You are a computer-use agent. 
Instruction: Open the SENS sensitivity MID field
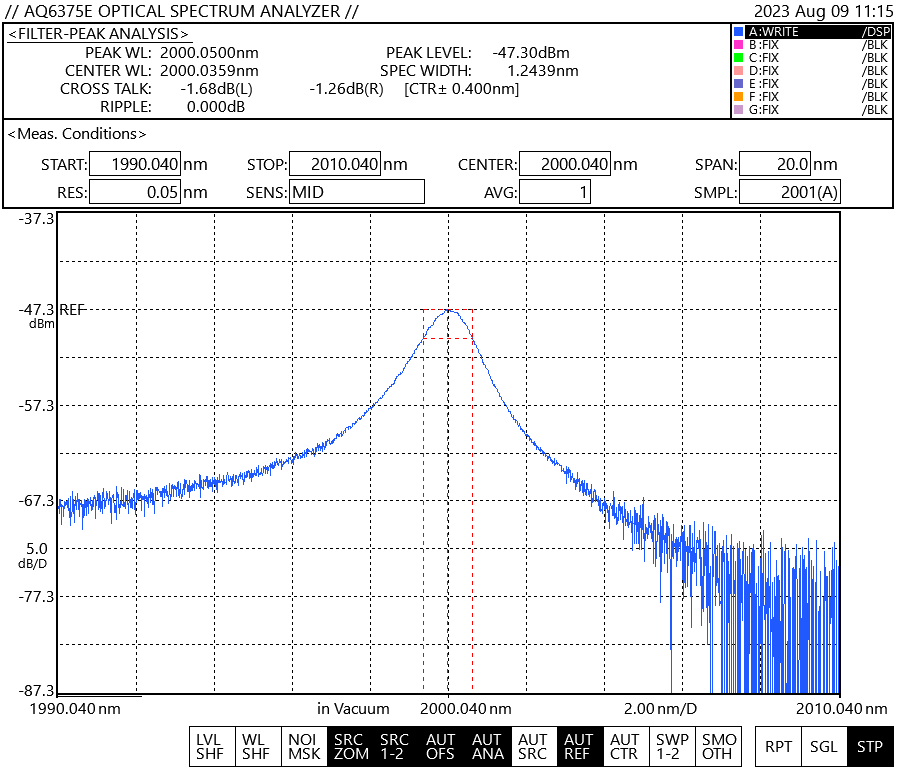point(357,192)
